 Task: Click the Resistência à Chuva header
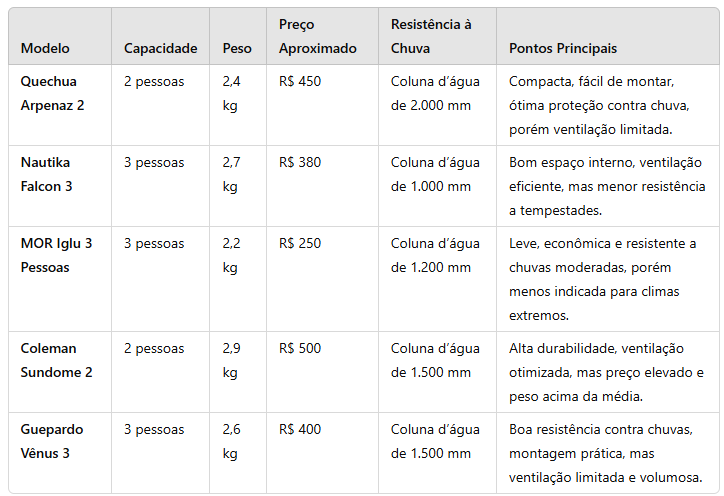point(430,37)
